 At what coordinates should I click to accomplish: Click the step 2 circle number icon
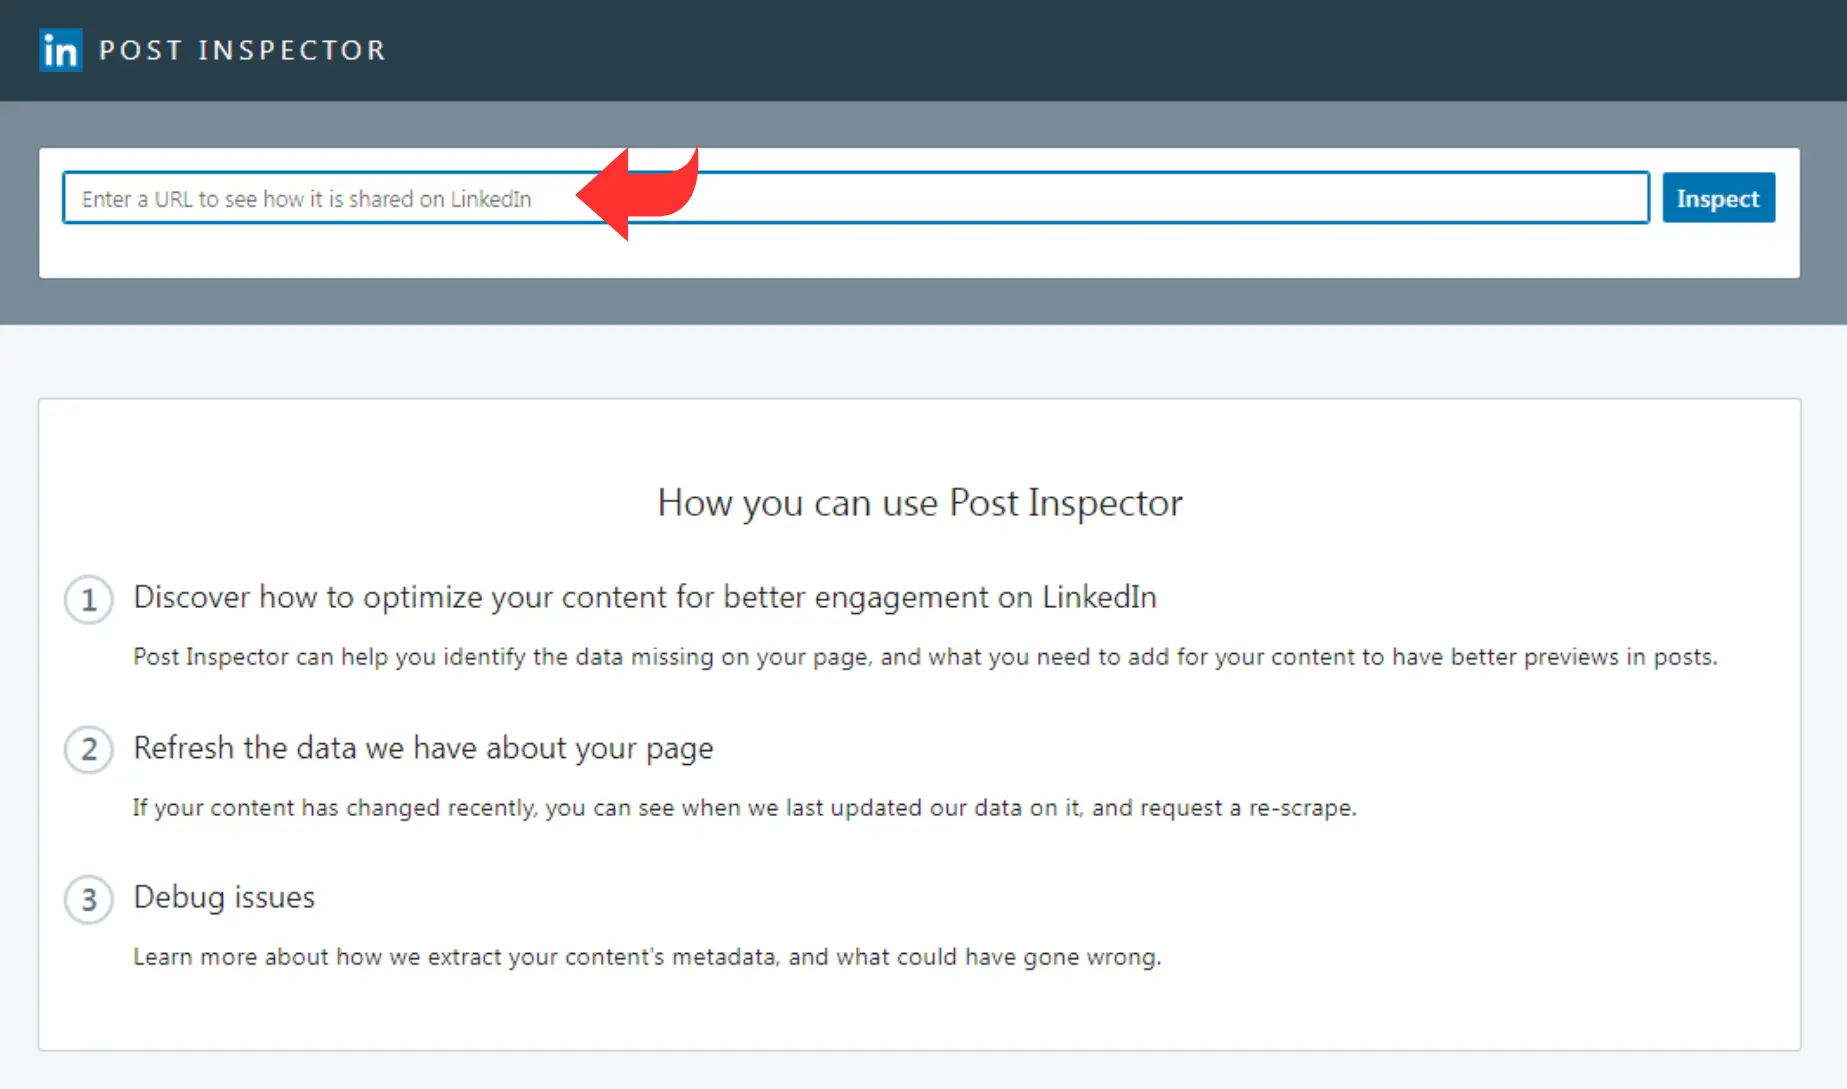[x=89, y=749]
